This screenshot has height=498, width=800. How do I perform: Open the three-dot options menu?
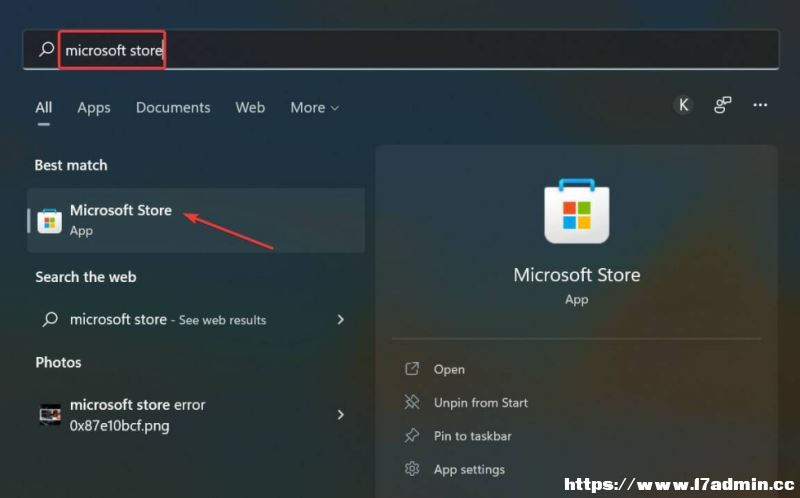pyautogui.click(x=760, y=105)
